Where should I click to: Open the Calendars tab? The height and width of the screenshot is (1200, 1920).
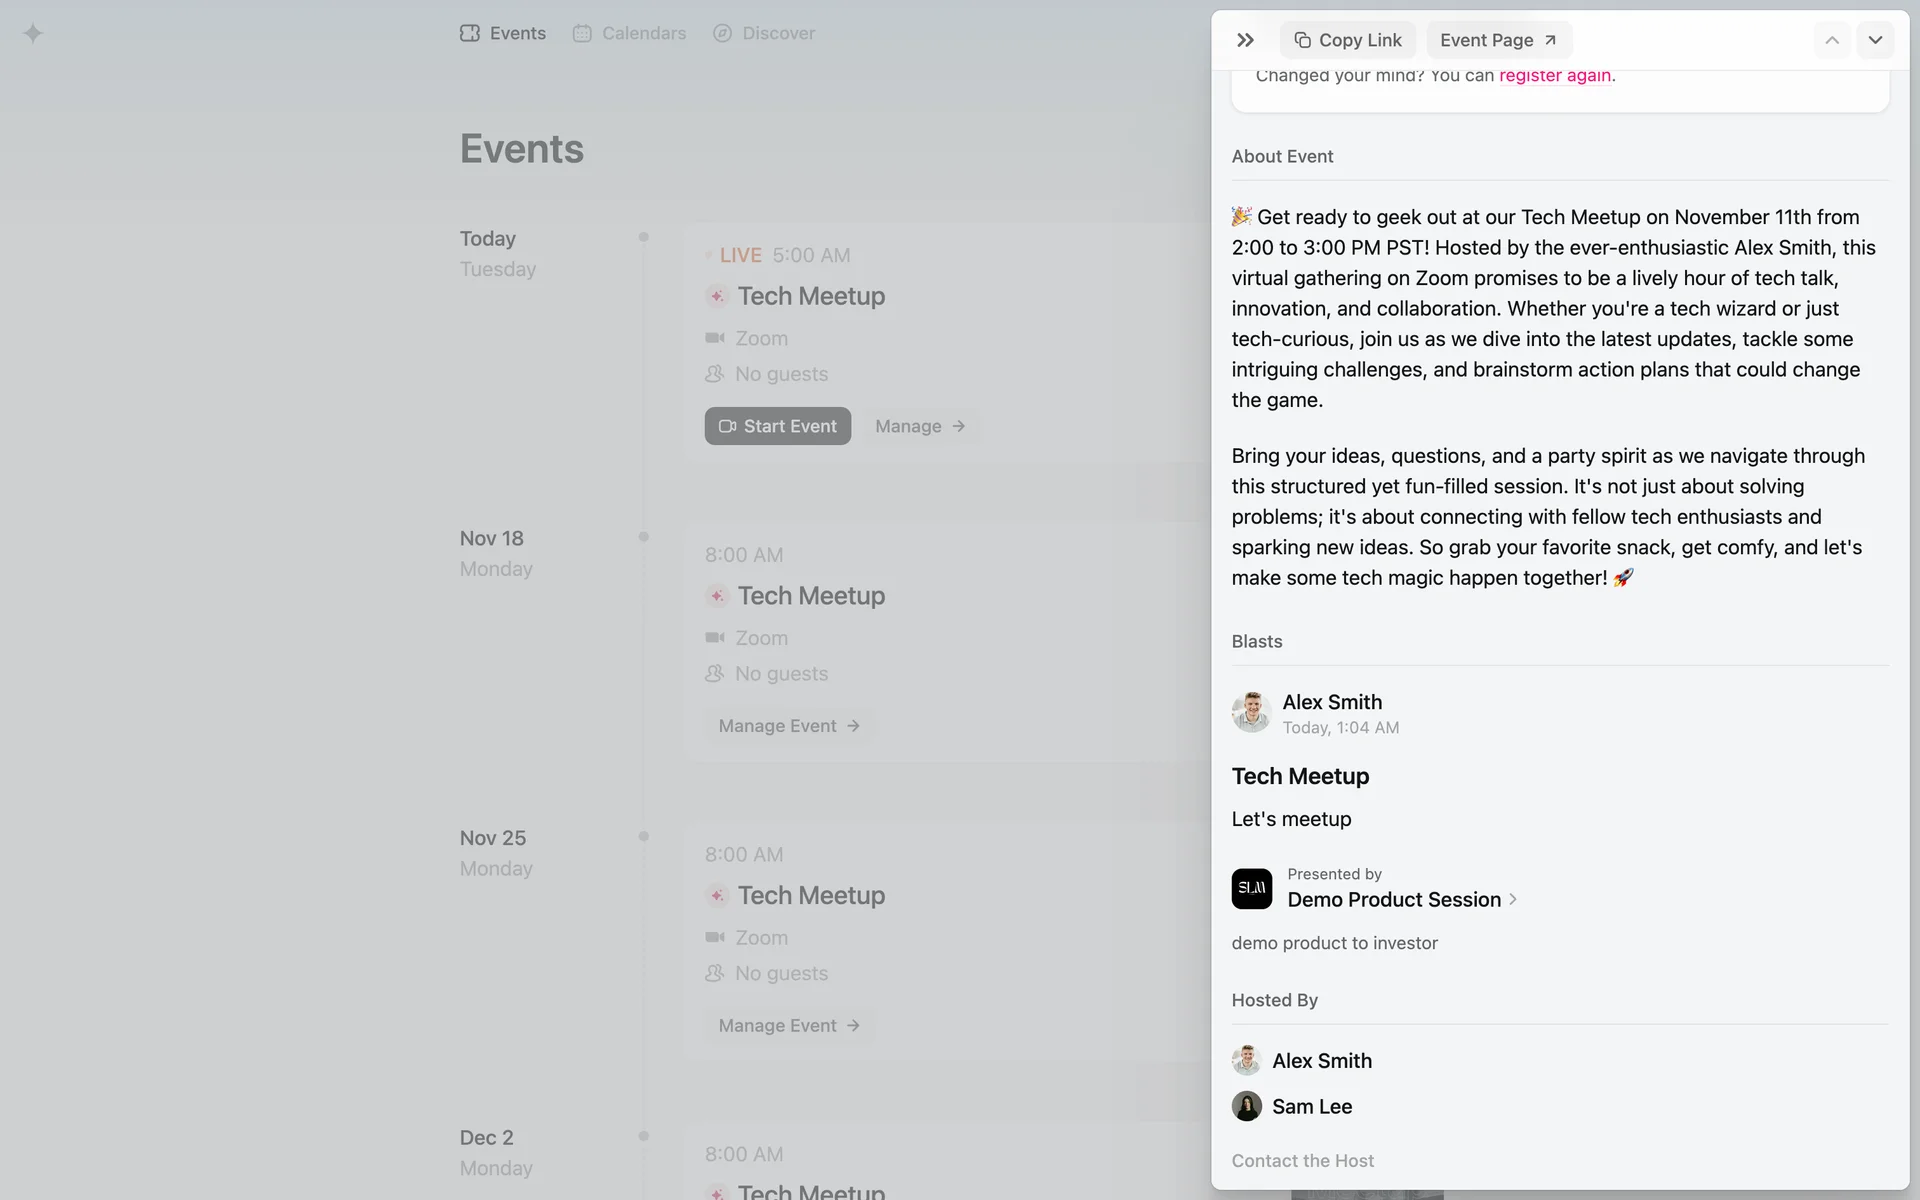coord(629,33)
